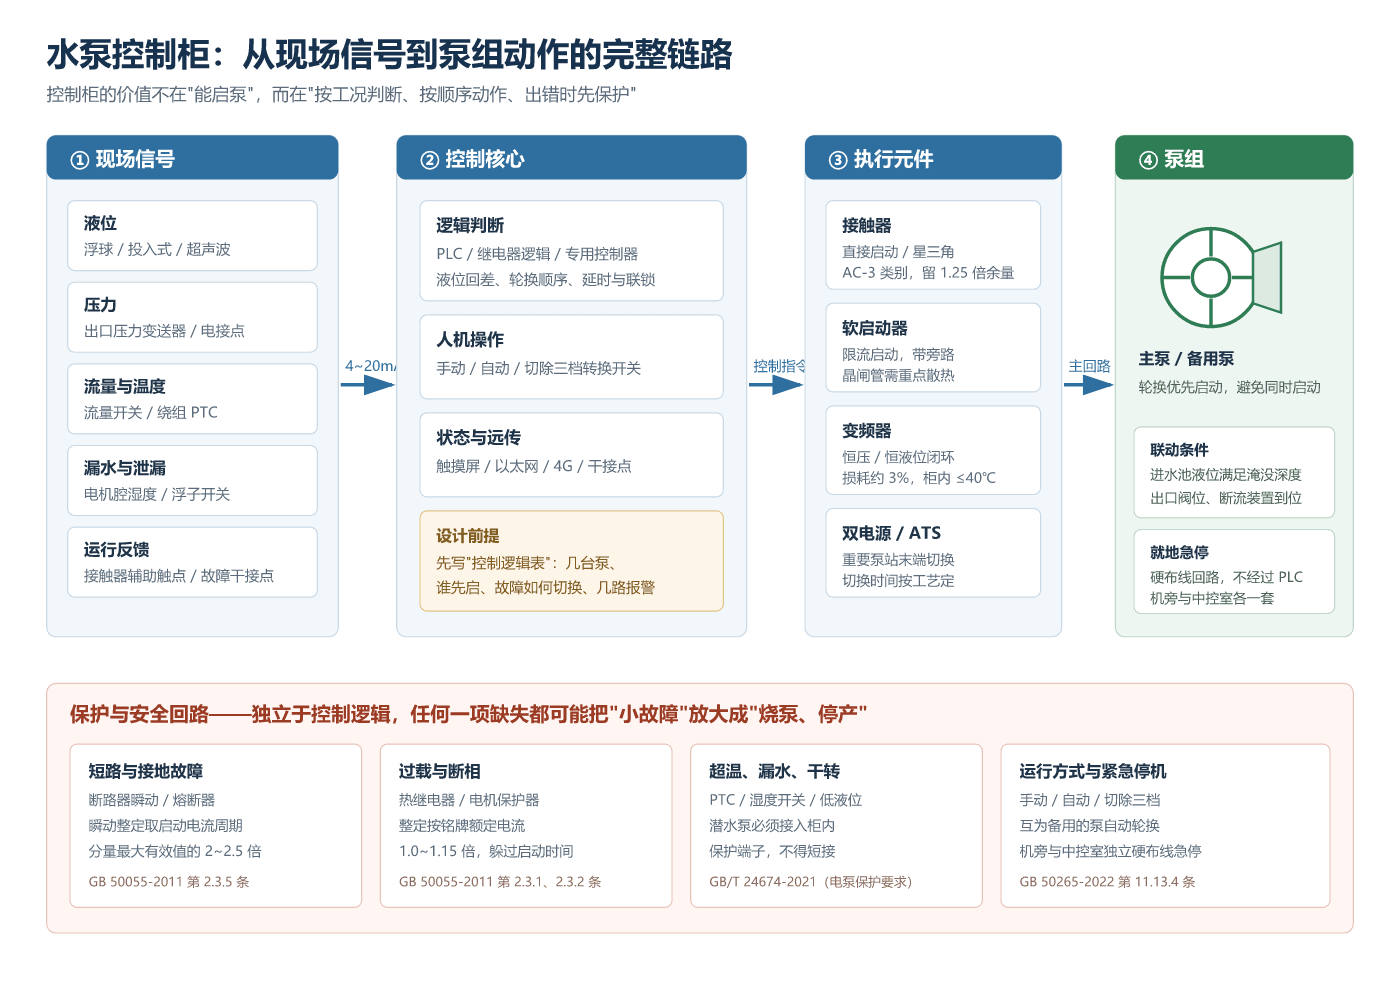This screenshot has width=1400, height=1003.
Task: Click the main title 水泵控制柜
Action: tap(389, 54)
